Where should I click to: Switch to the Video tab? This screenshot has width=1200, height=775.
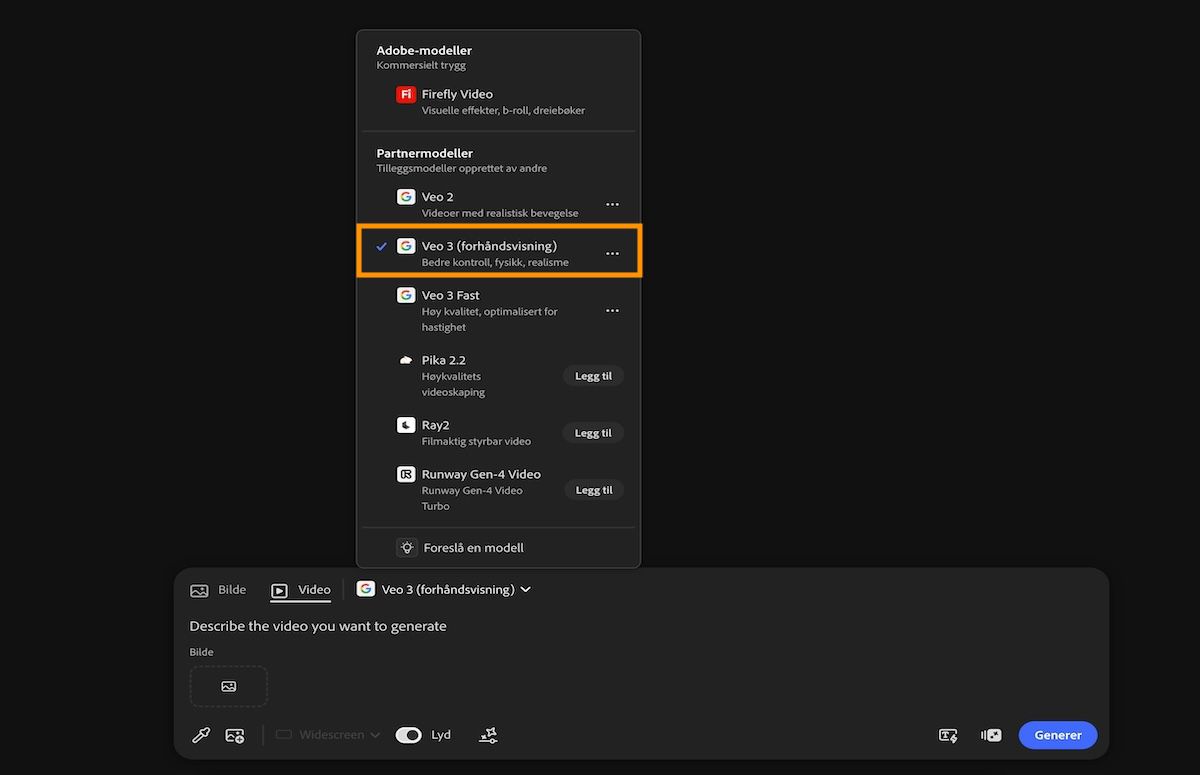point(301,590)
